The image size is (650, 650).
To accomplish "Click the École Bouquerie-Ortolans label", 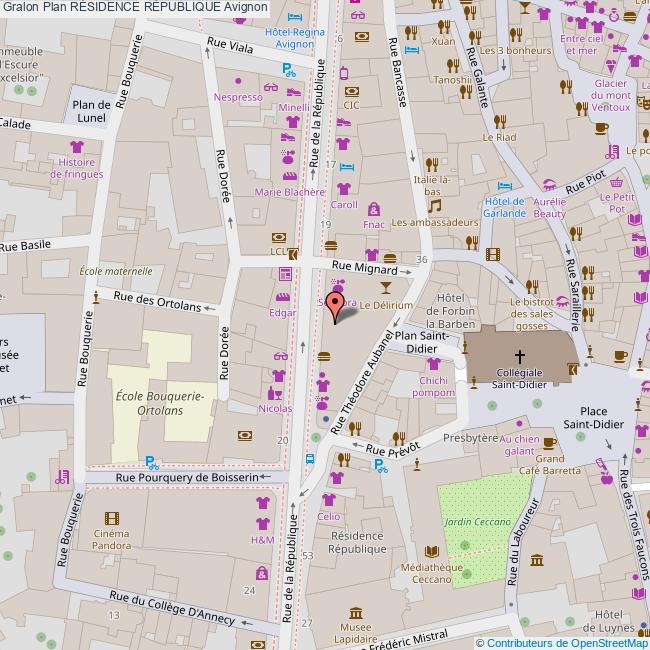I will pos(160,403).
